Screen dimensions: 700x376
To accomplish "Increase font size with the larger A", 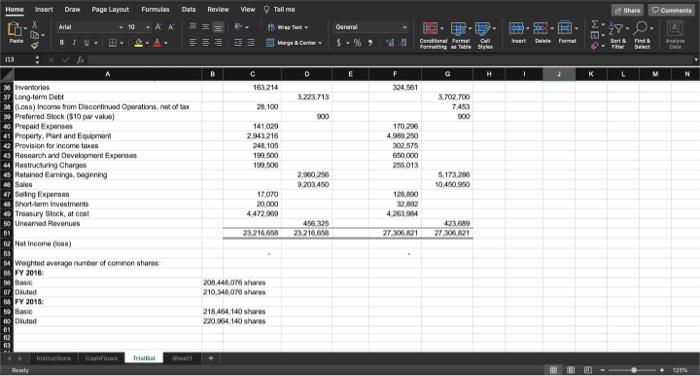I will tap(158, 27).
